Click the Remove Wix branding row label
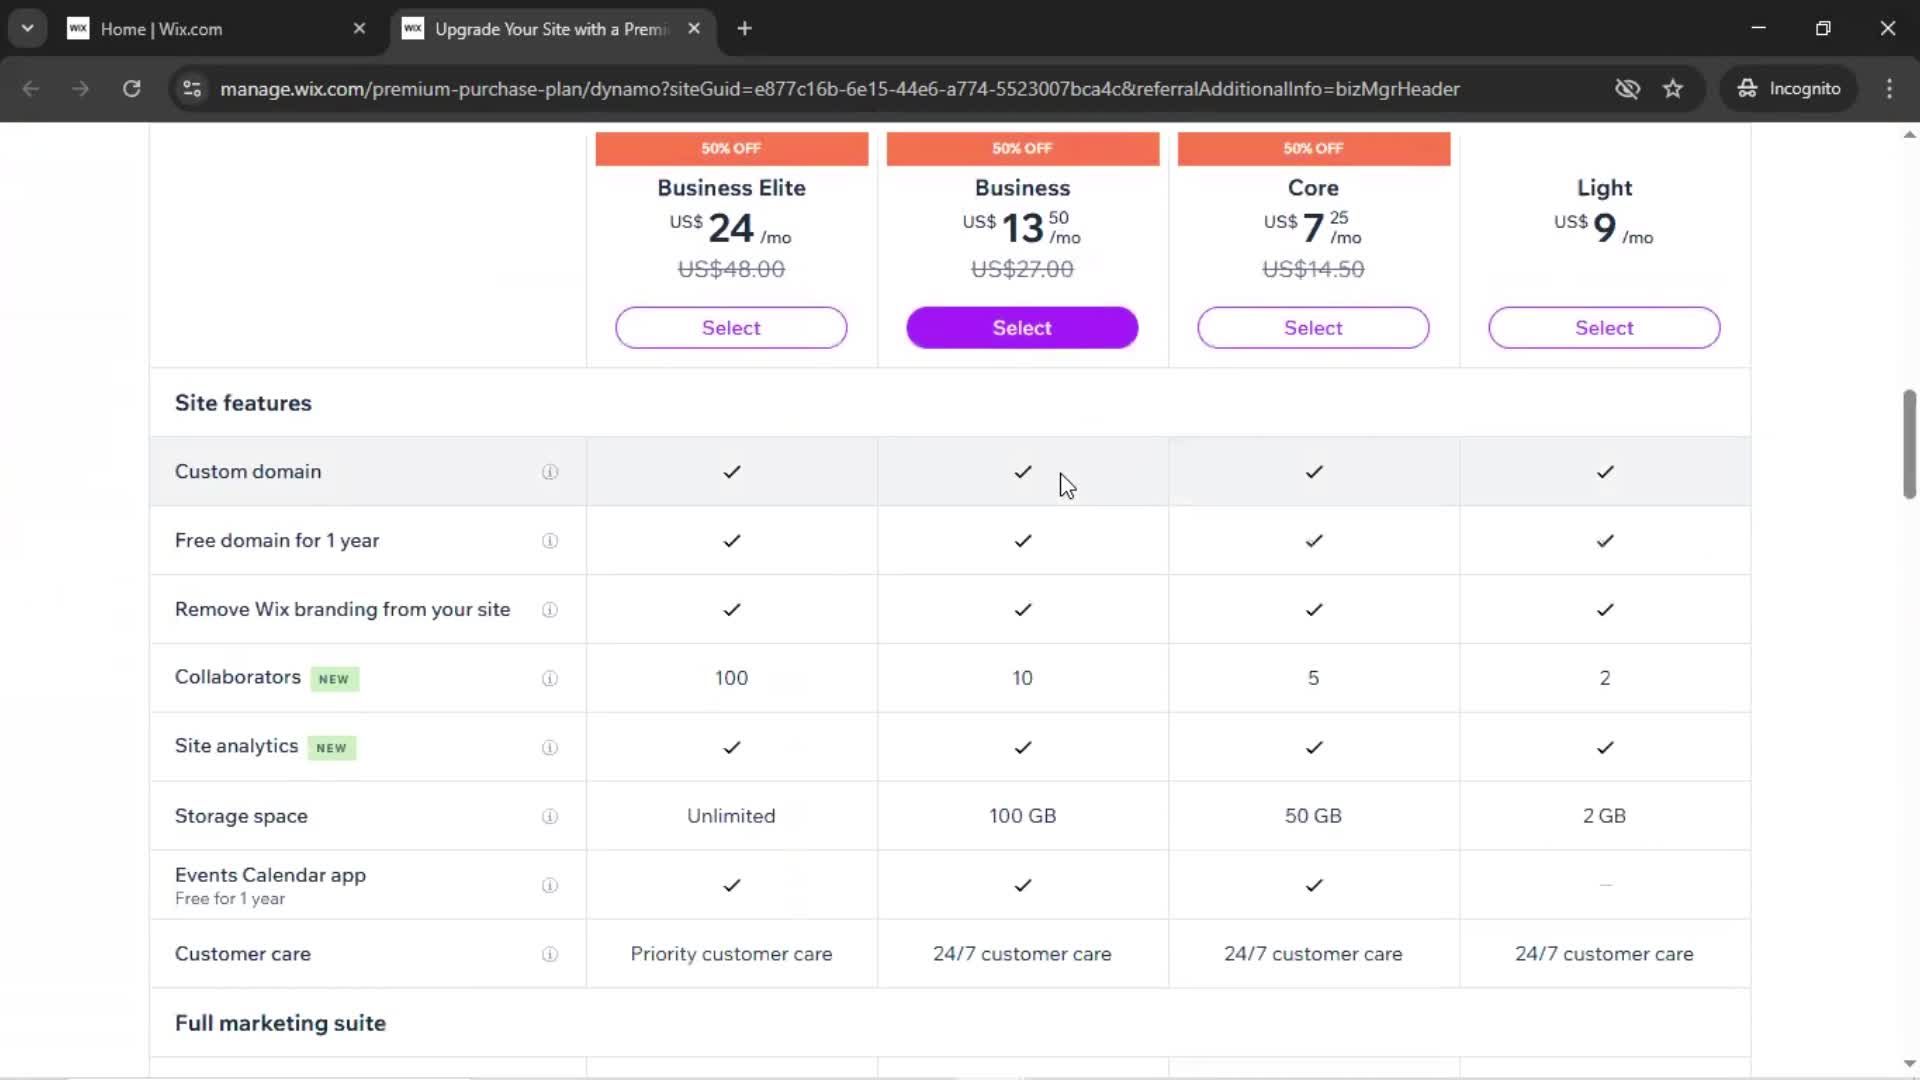Image resolution: width=1920 pixels, height=1080 pixels. click(342, 609)
